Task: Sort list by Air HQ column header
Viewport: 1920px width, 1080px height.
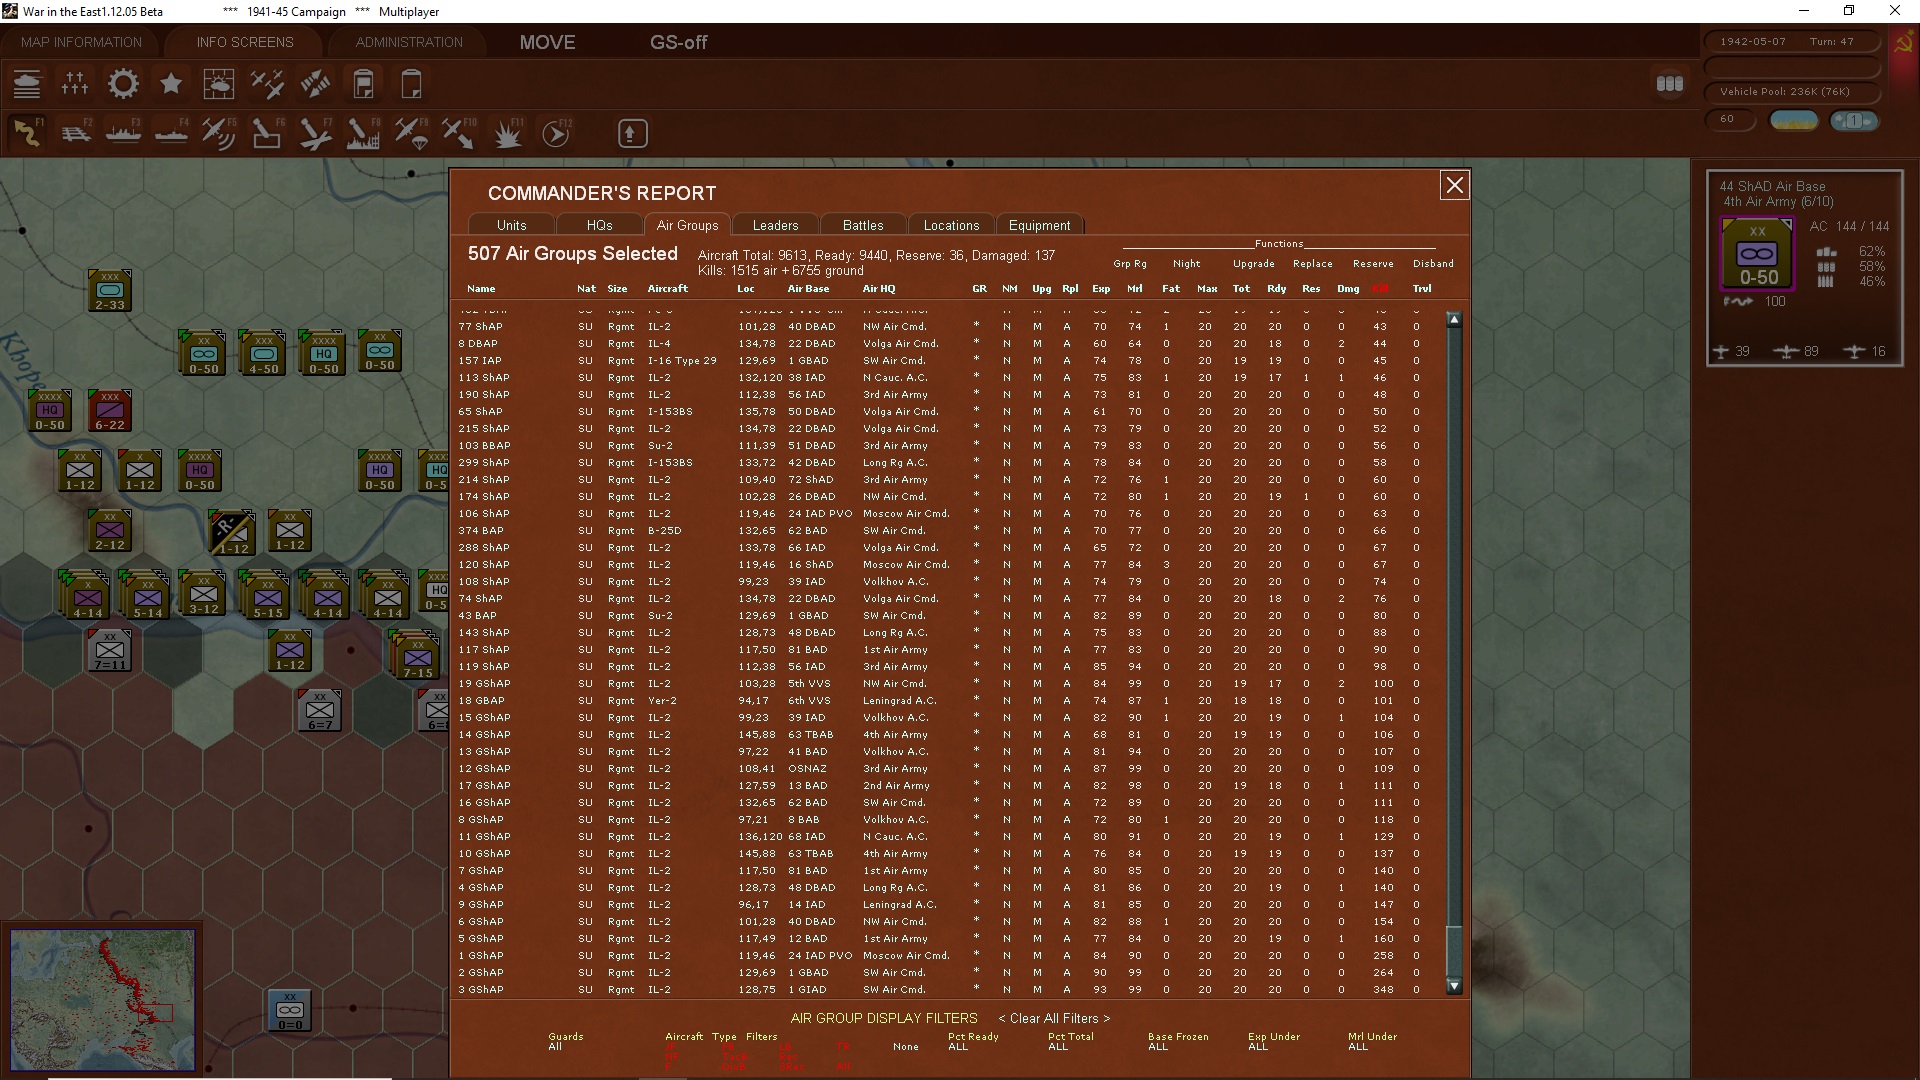Action: point(879,289)
